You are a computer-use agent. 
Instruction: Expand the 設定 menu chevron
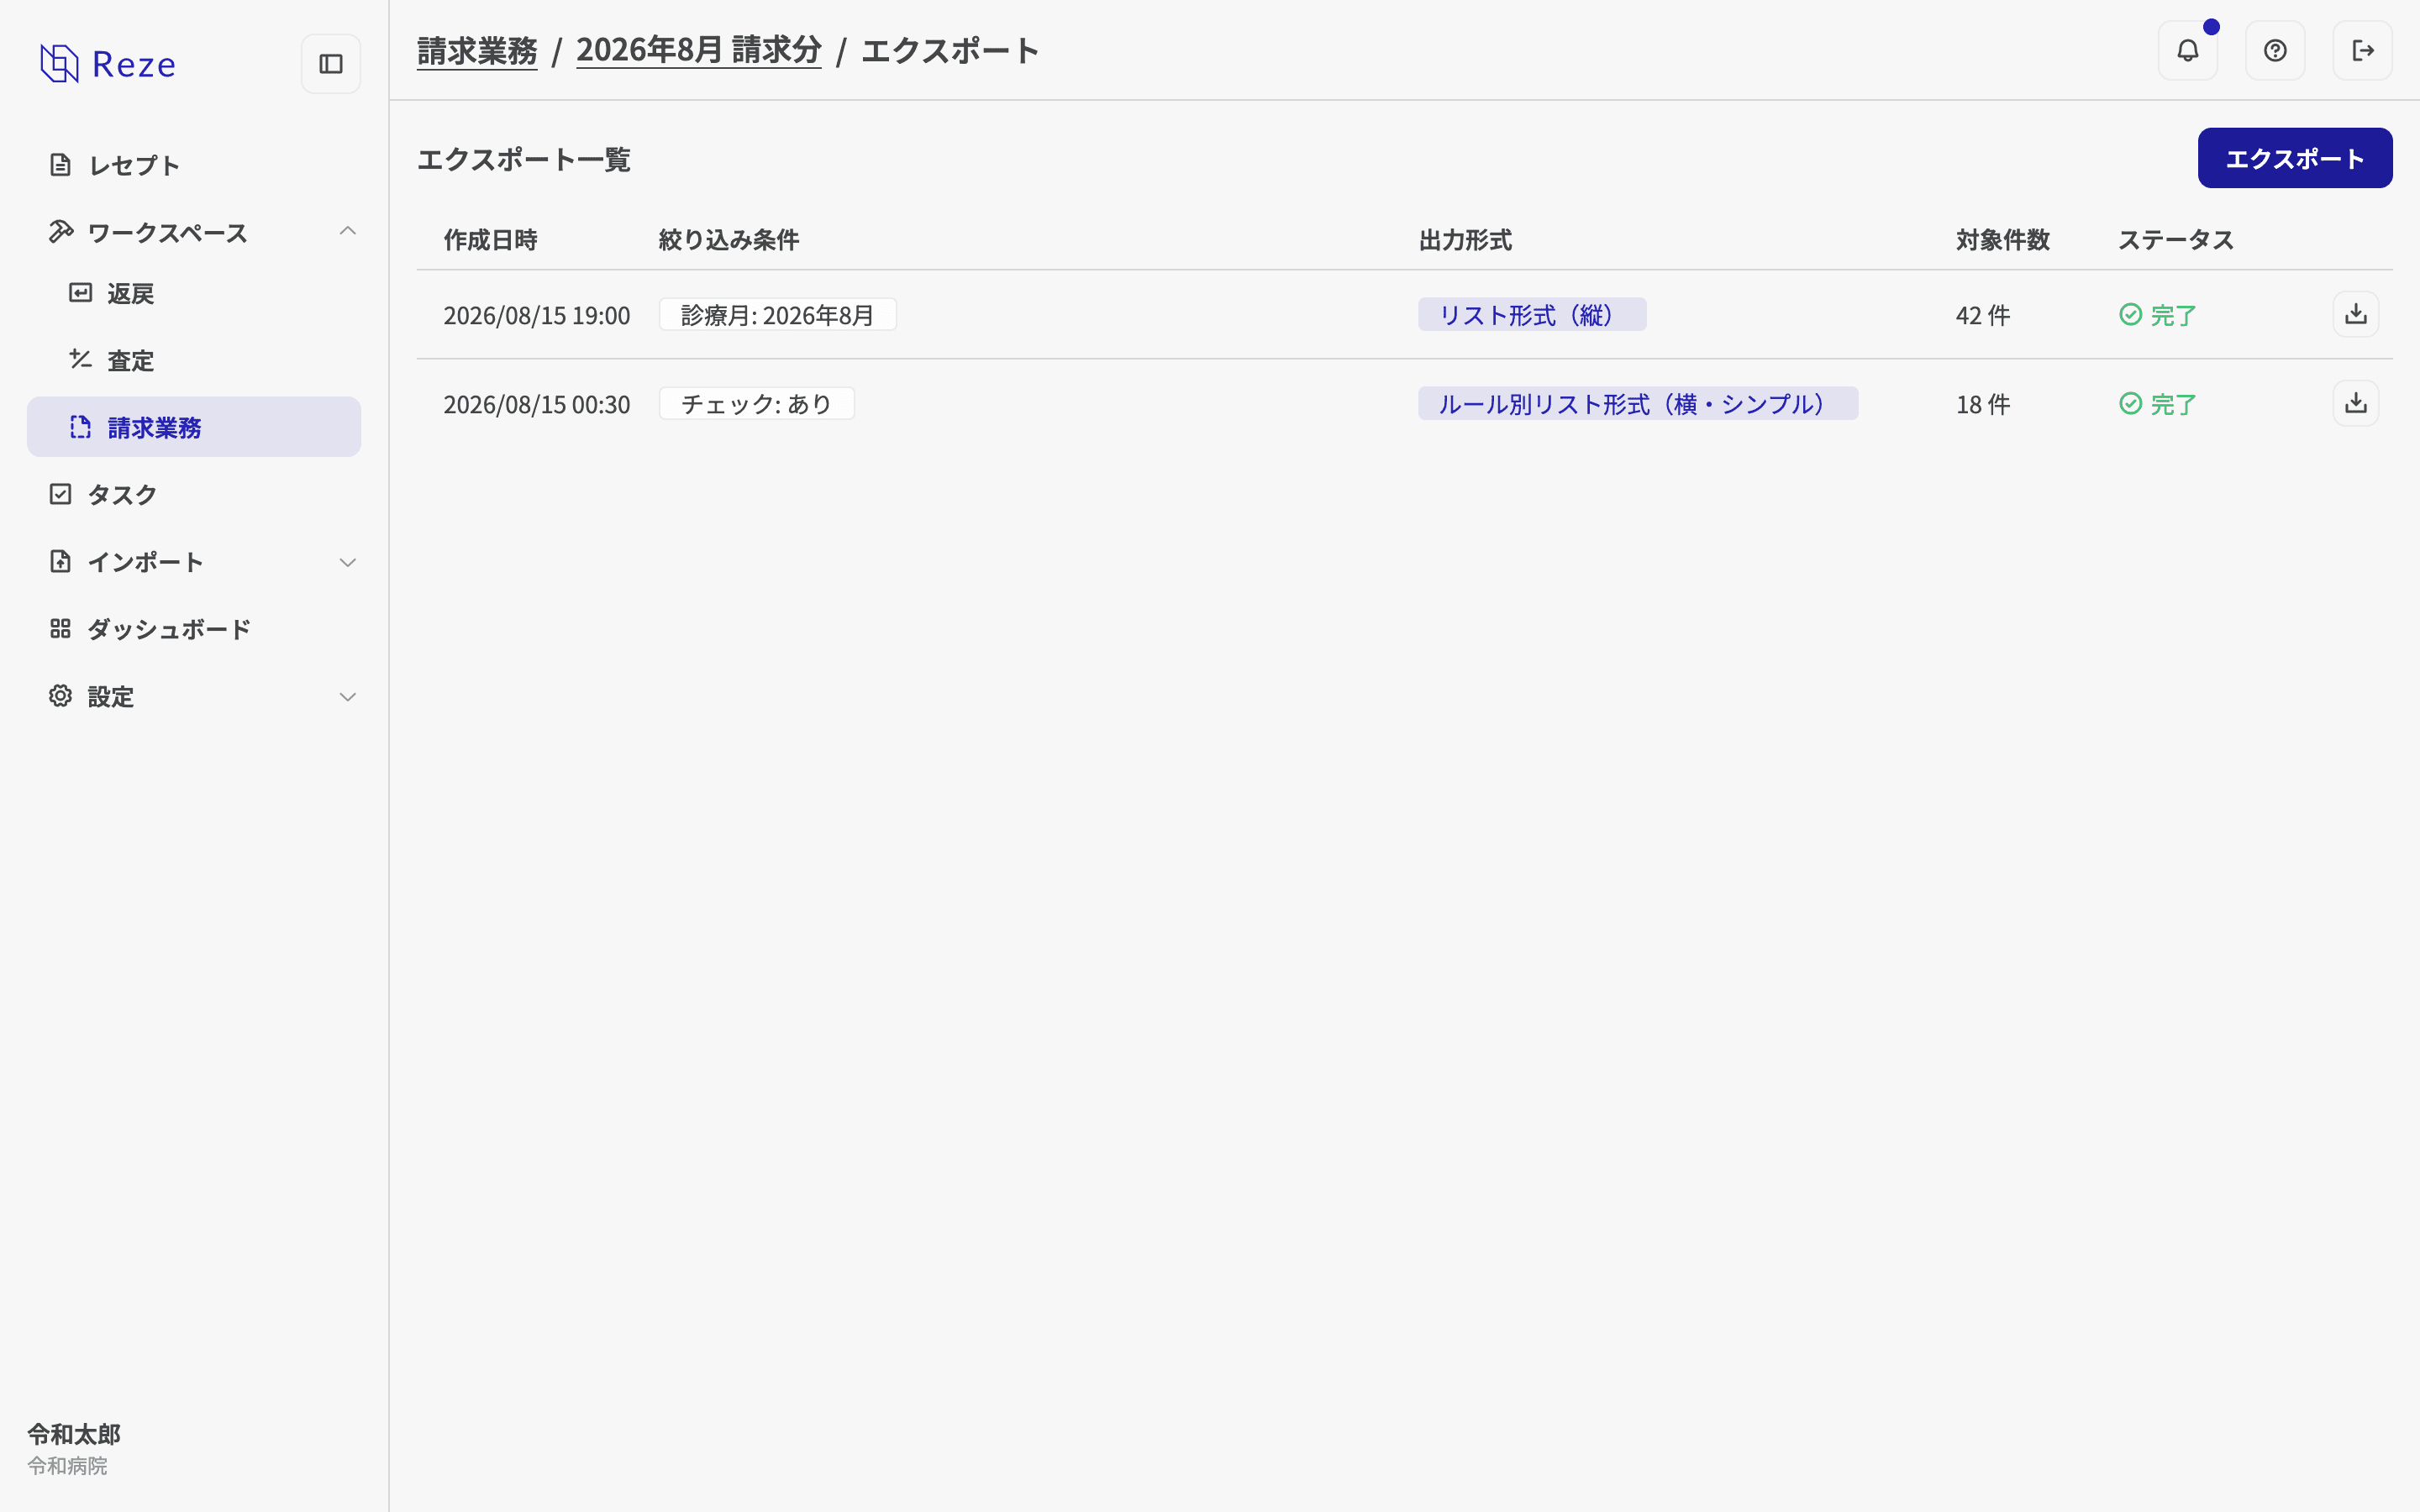(x=347, y=697)
